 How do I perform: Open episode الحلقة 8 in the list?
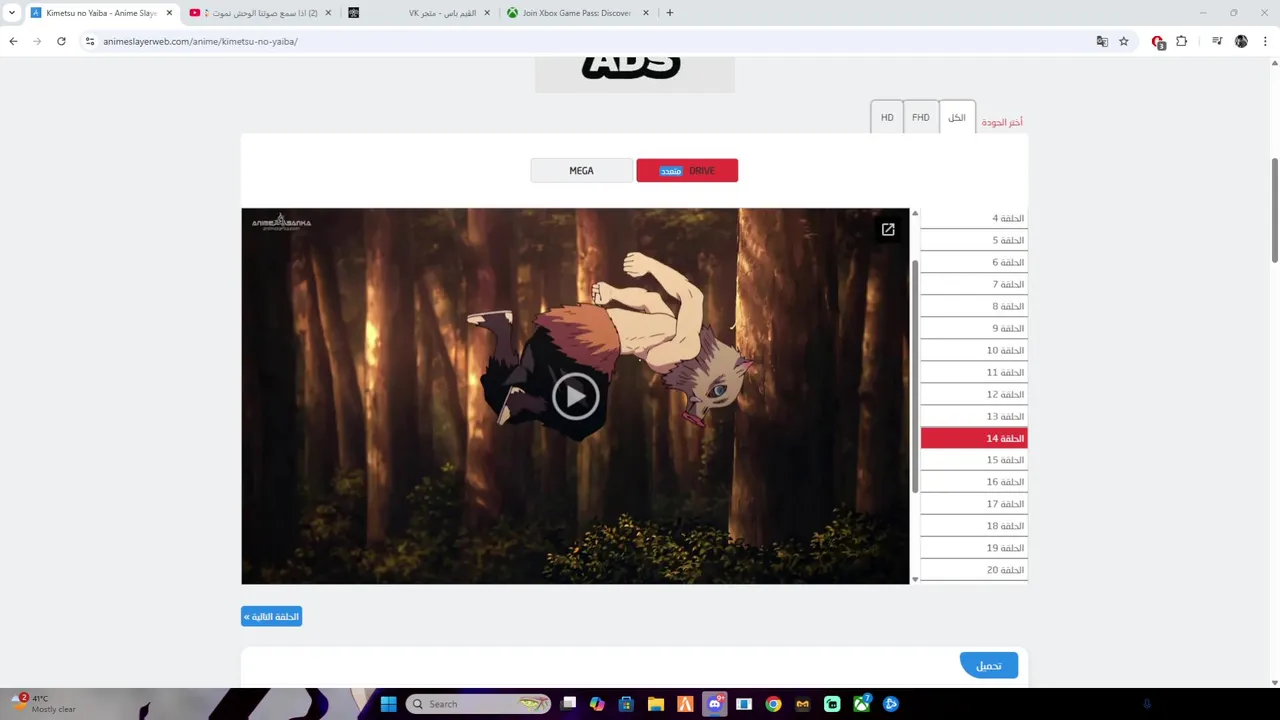974,306
